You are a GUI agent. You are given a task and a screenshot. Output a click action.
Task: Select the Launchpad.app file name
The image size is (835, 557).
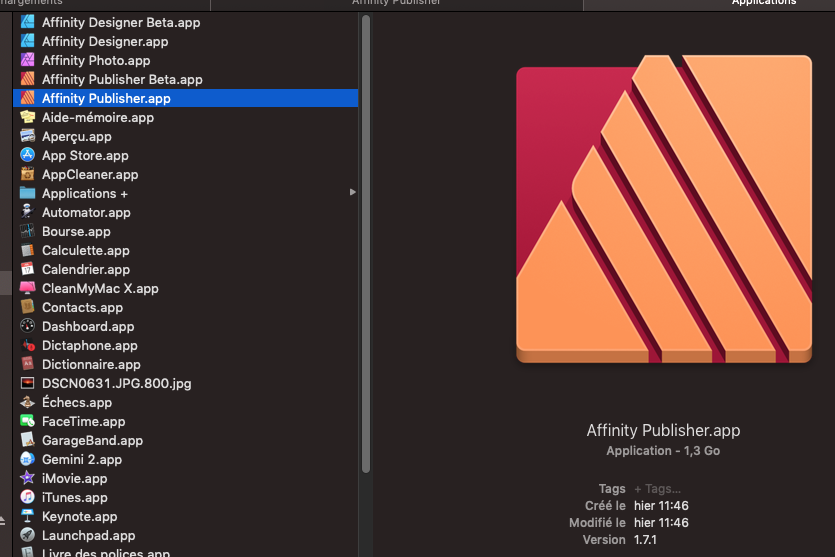[x=88, y=535]
